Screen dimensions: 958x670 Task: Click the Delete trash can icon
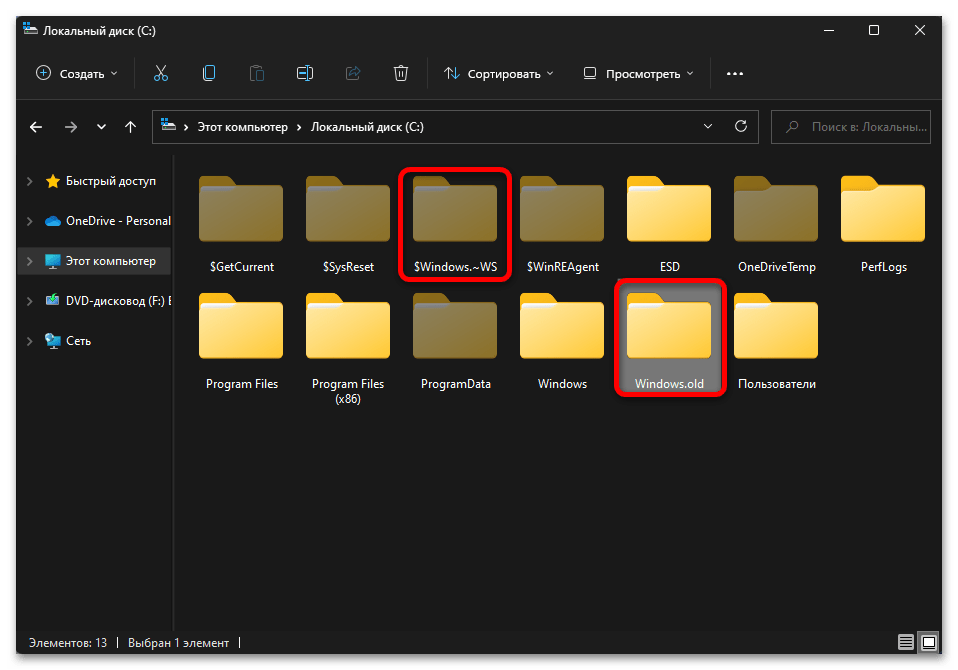click(401, 73)
